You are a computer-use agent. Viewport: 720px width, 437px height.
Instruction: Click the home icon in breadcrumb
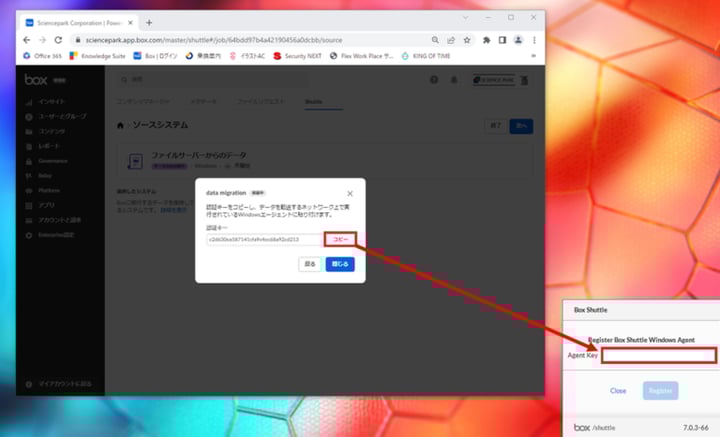point(121,126)
